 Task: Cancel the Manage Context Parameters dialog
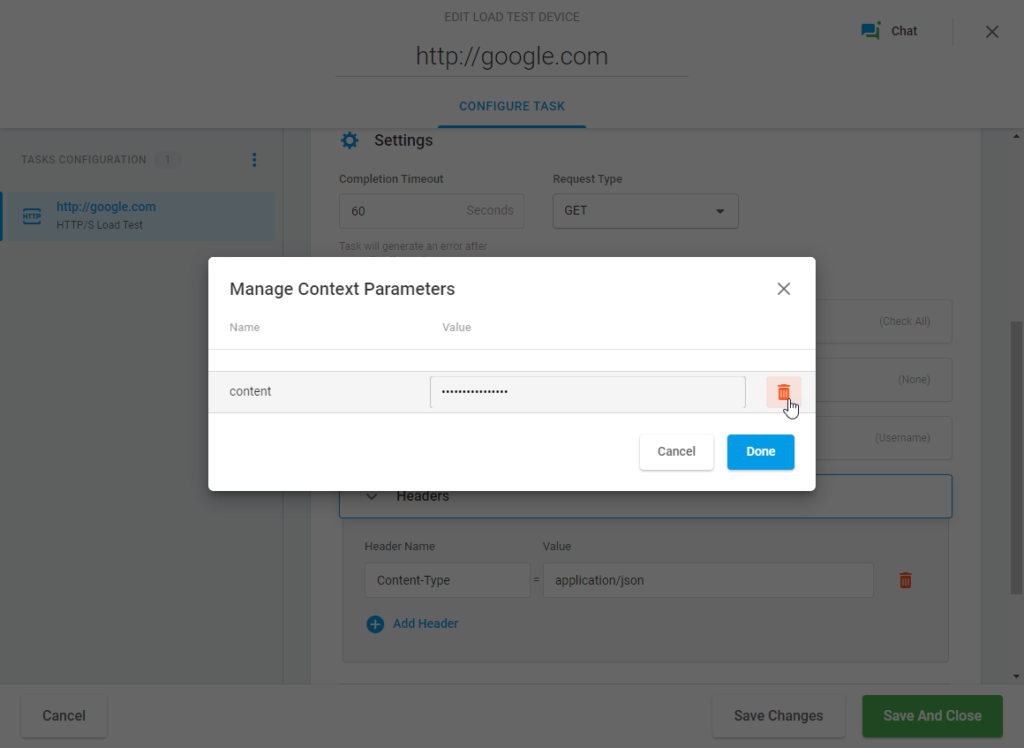[x=676, y=452]
